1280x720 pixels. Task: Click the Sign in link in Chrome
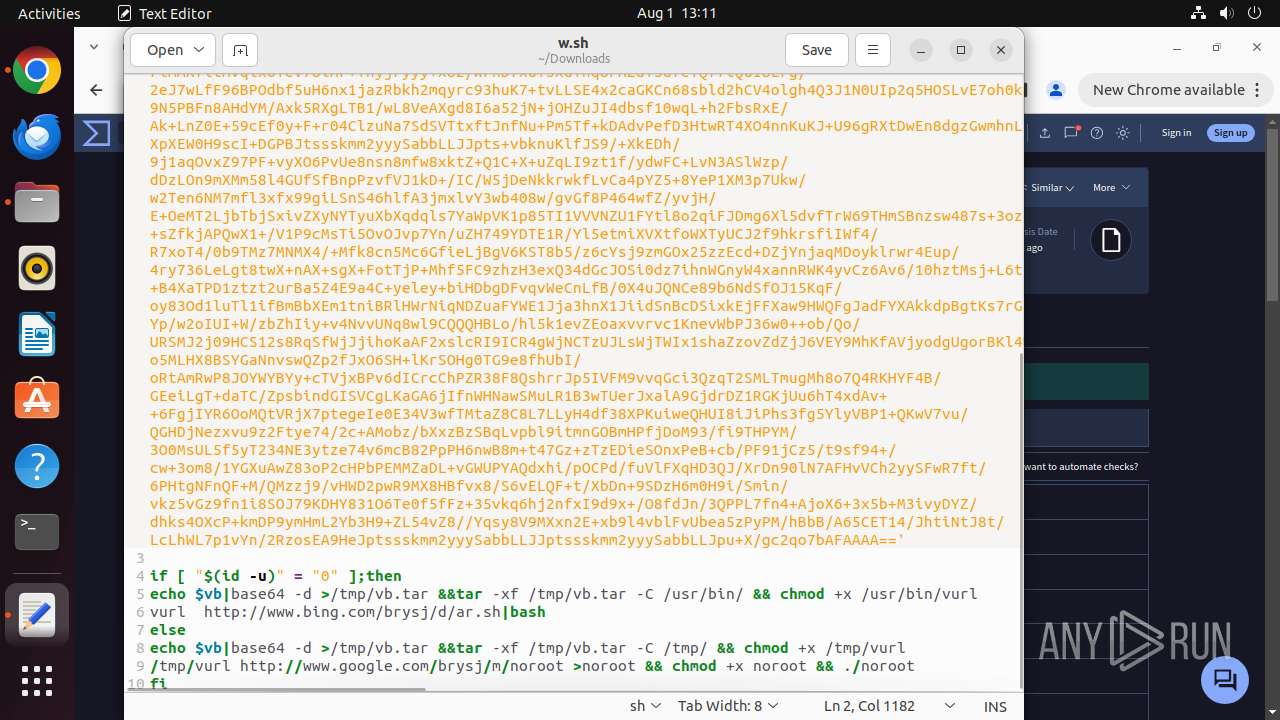(1176, 133)
